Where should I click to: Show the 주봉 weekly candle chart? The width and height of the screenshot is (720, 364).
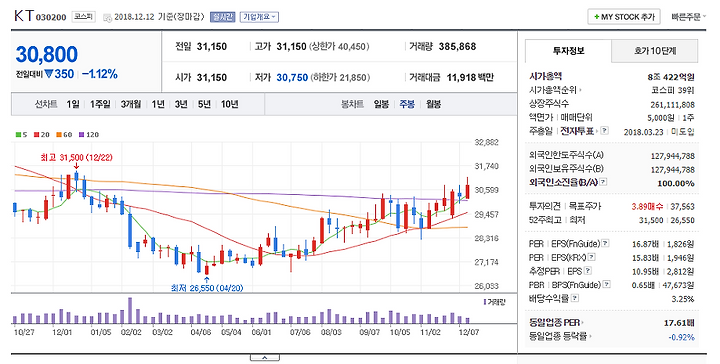pyautogui.click(x=407, y=105)
